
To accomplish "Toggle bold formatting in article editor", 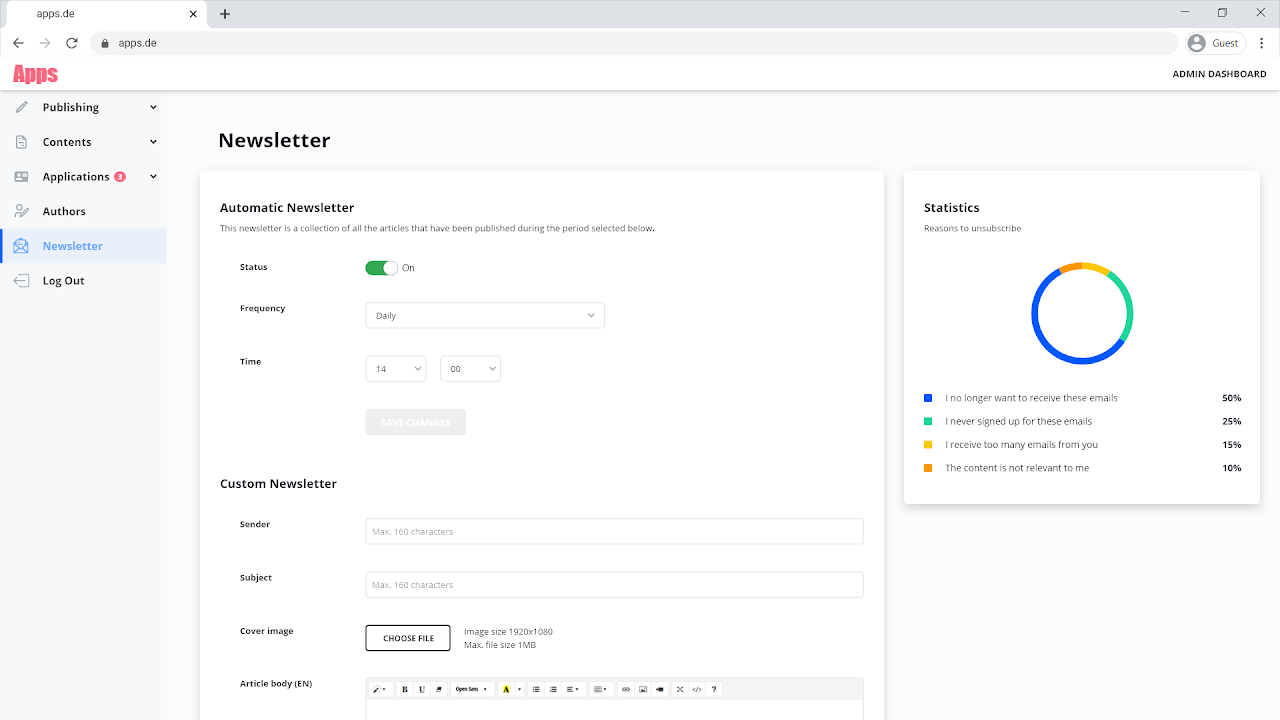I will pos(405,689).
